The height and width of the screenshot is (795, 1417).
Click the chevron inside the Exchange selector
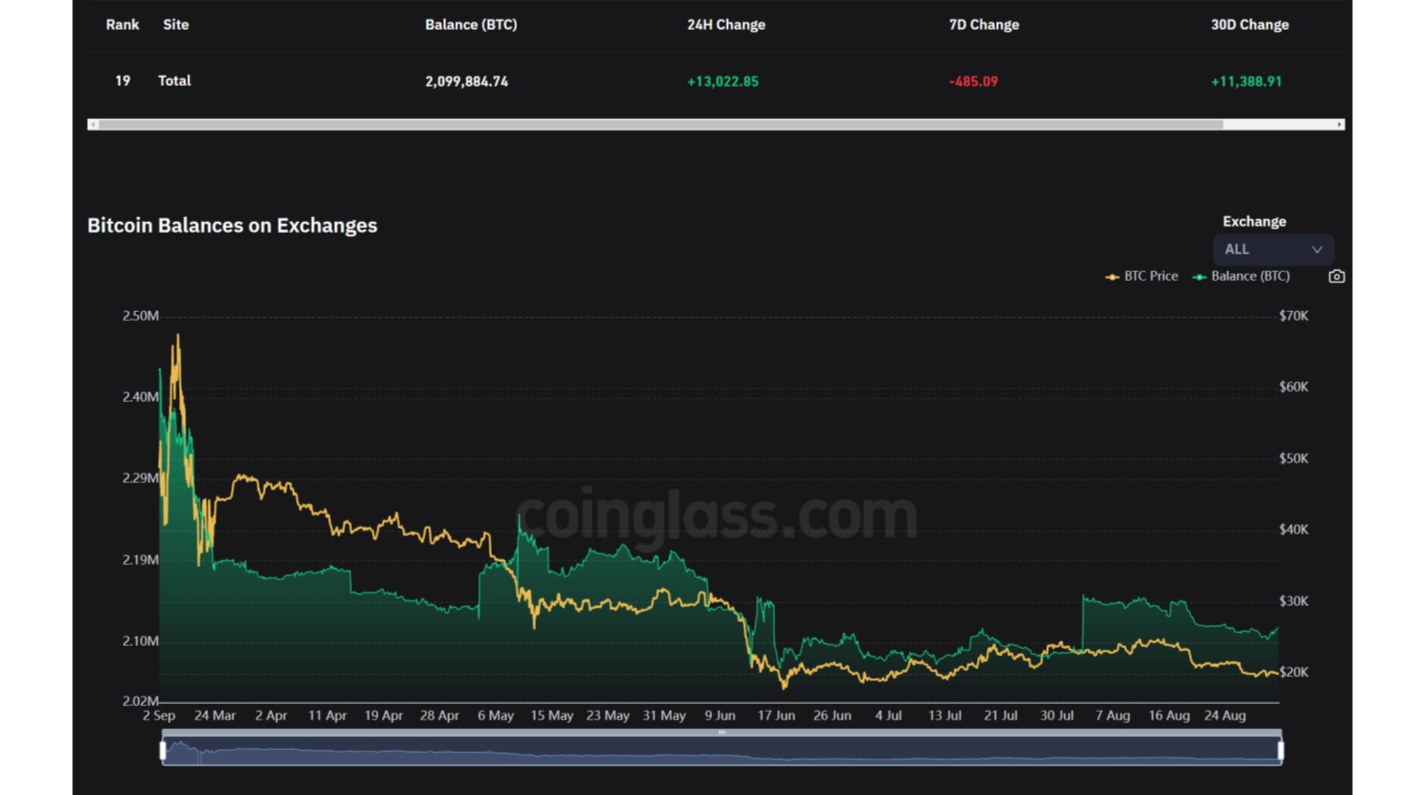[x=1317, y=249]
